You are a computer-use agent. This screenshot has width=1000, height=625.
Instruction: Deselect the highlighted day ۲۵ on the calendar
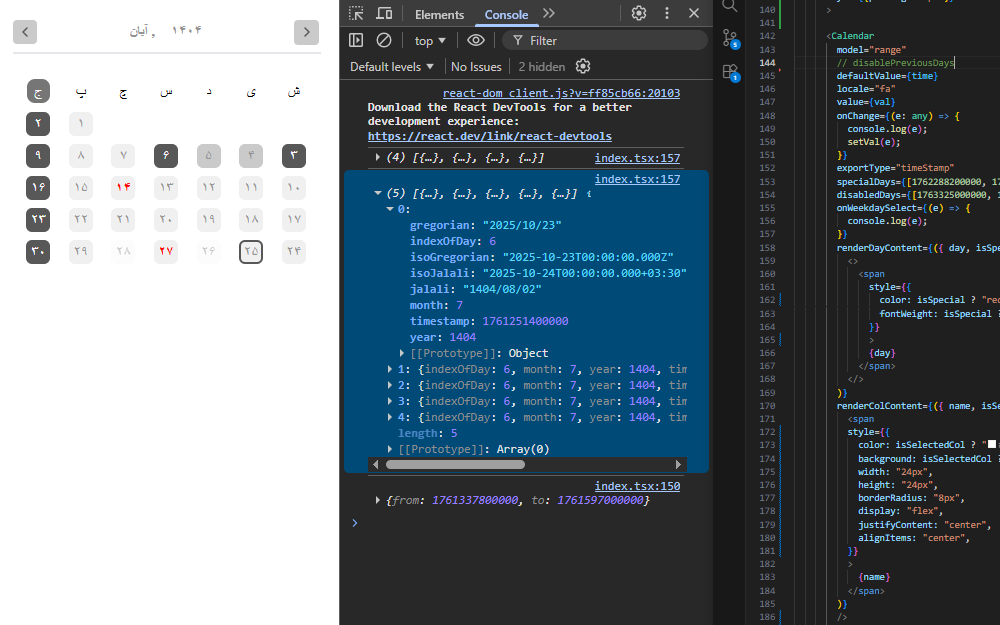pos(251,251)
